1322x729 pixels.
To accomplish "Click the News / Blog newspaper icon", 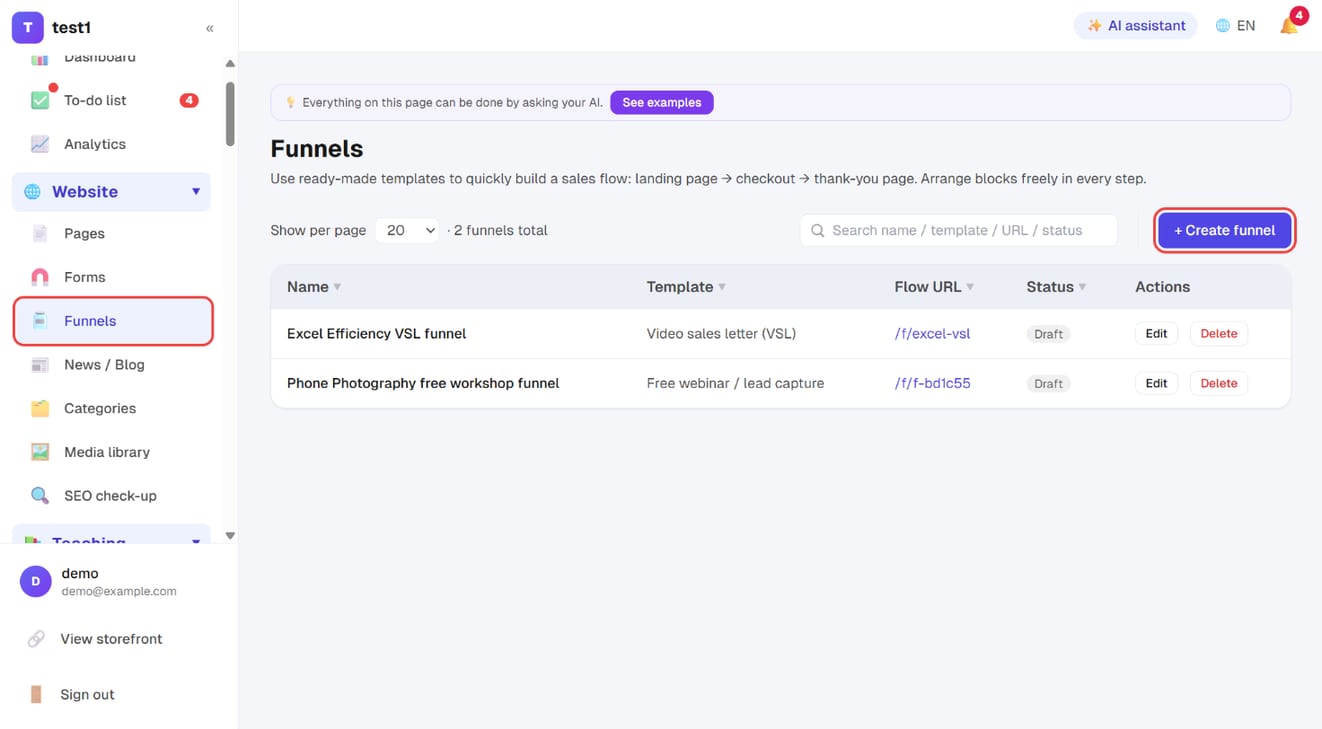I will coord(40,365).
